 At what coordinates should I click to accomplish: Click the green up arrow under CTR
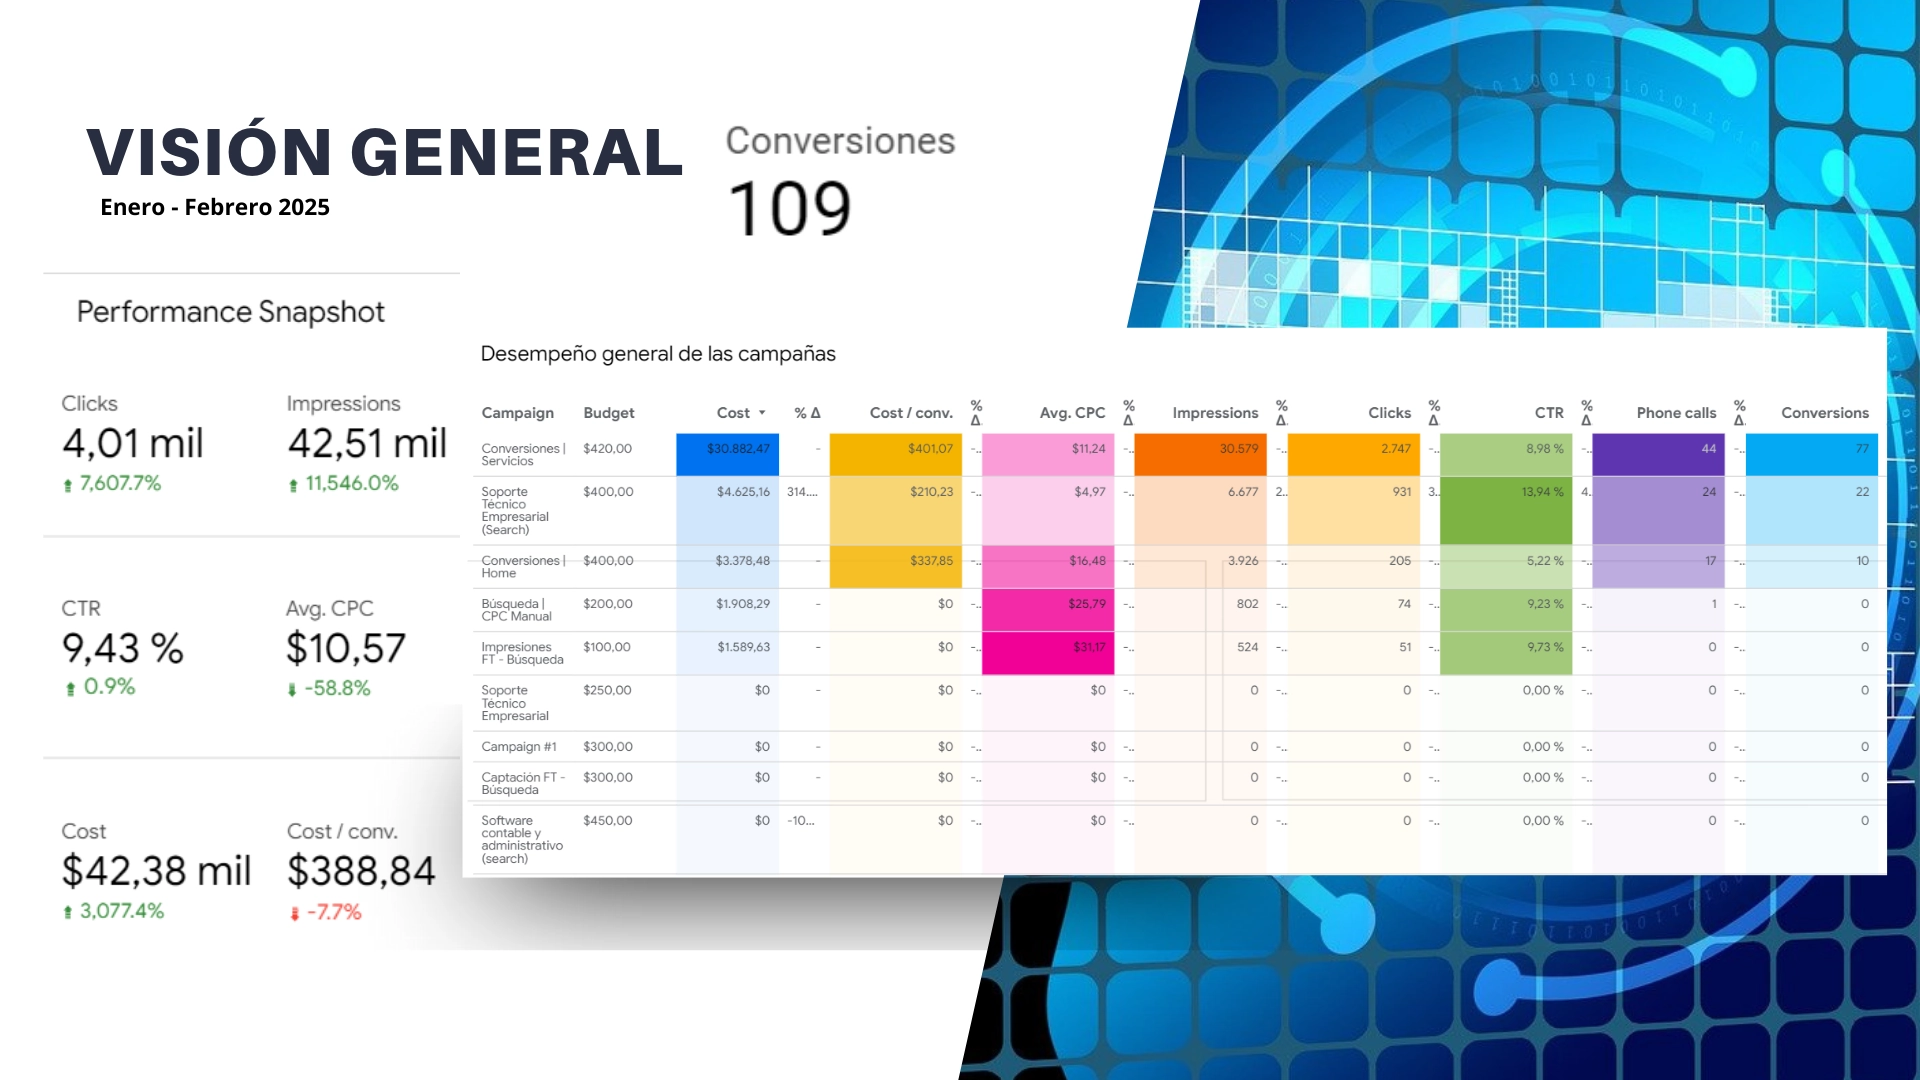click(70, 689)
